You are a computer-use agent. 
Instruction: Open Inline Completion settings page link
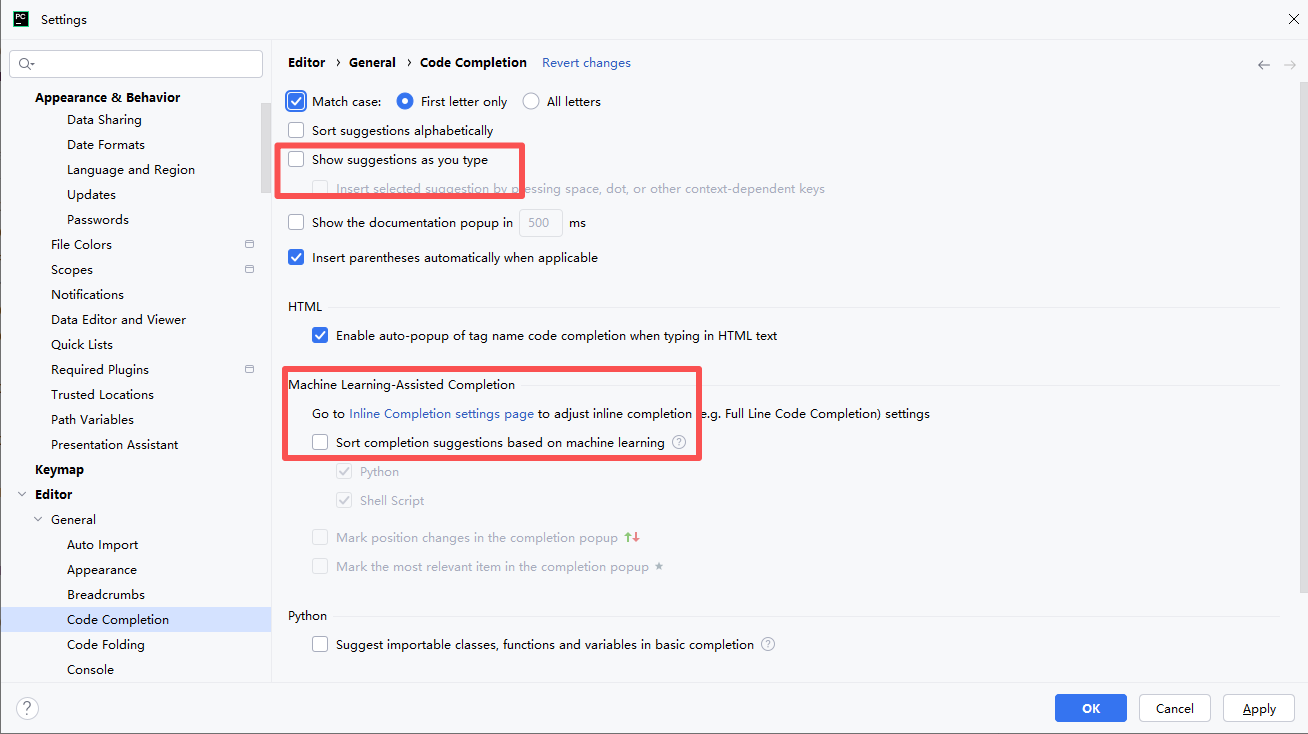tap(441, 413)
